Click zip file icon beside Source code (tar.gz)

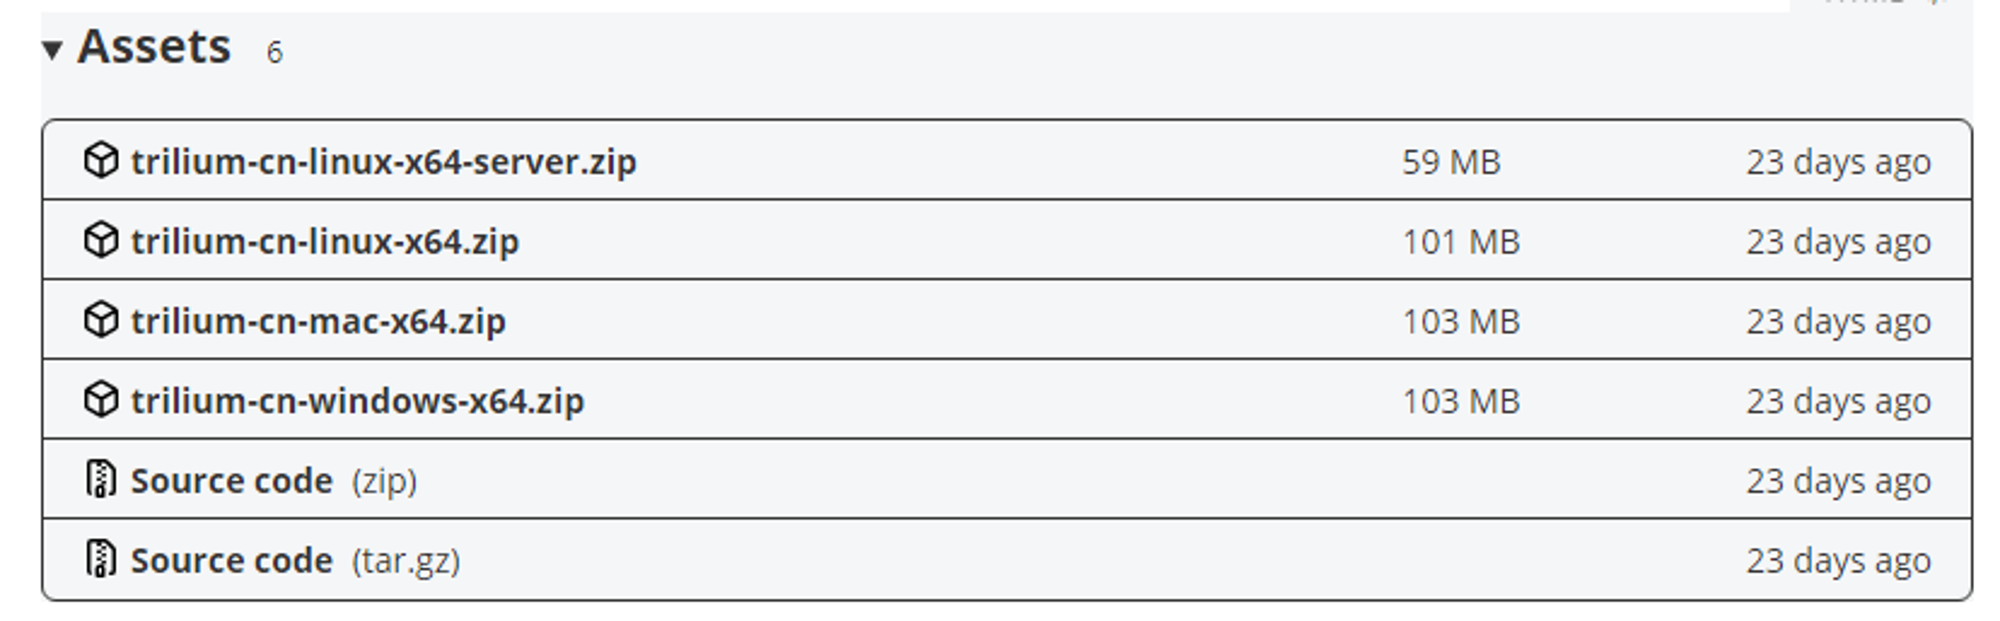tap(101, 559)
